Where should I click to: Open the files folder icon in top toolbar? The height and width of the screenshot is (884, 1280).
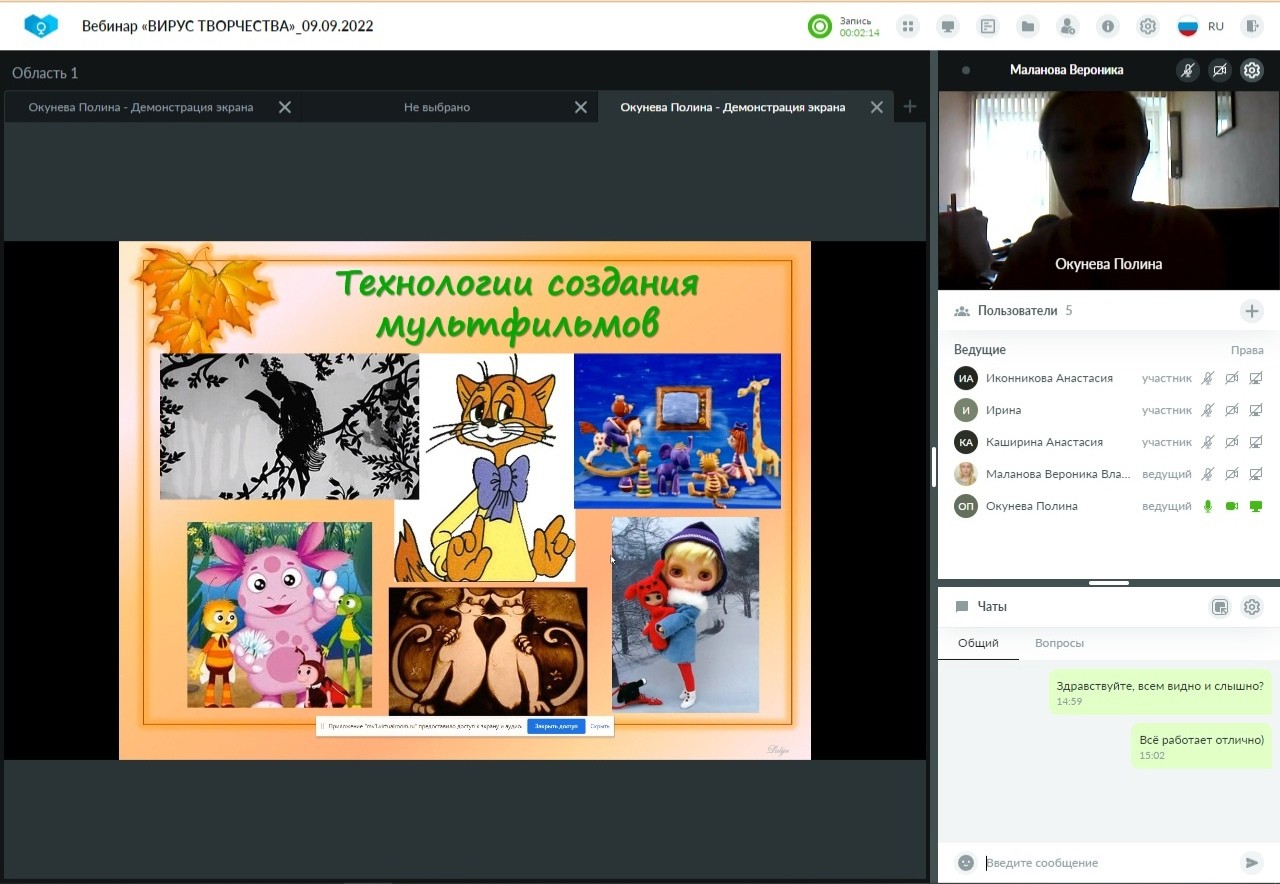(1027, 27)
